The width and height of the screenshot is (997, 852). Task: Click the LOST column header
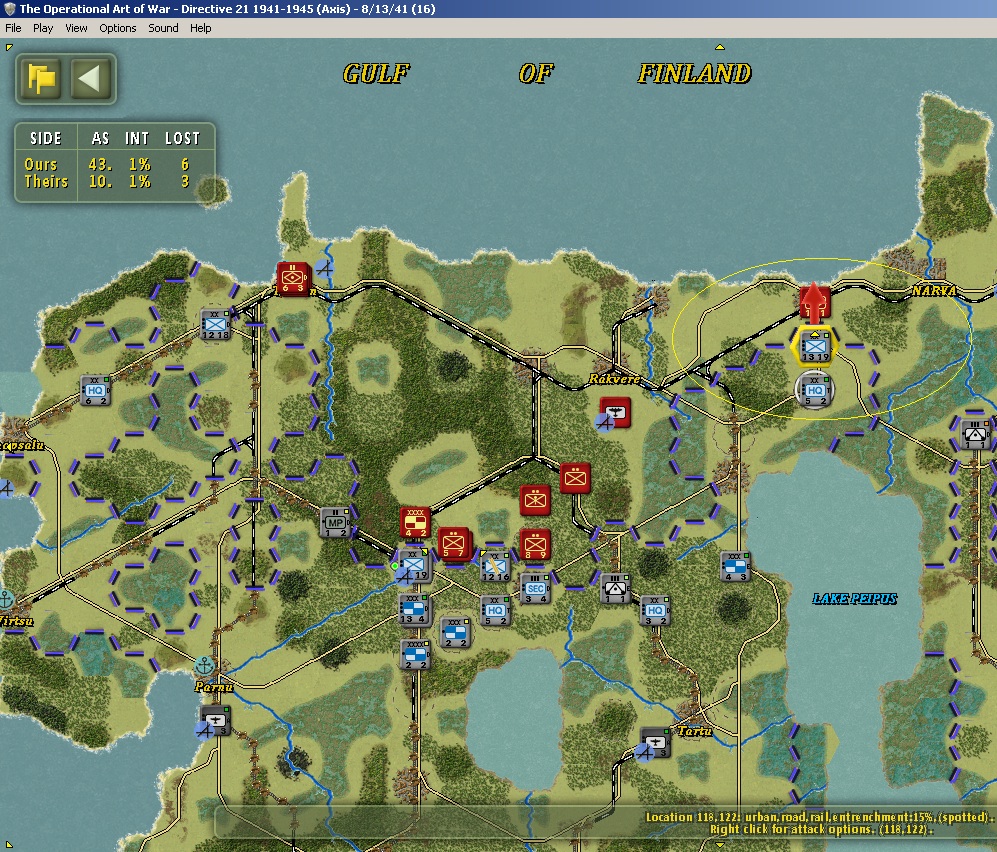click(182, 139)
